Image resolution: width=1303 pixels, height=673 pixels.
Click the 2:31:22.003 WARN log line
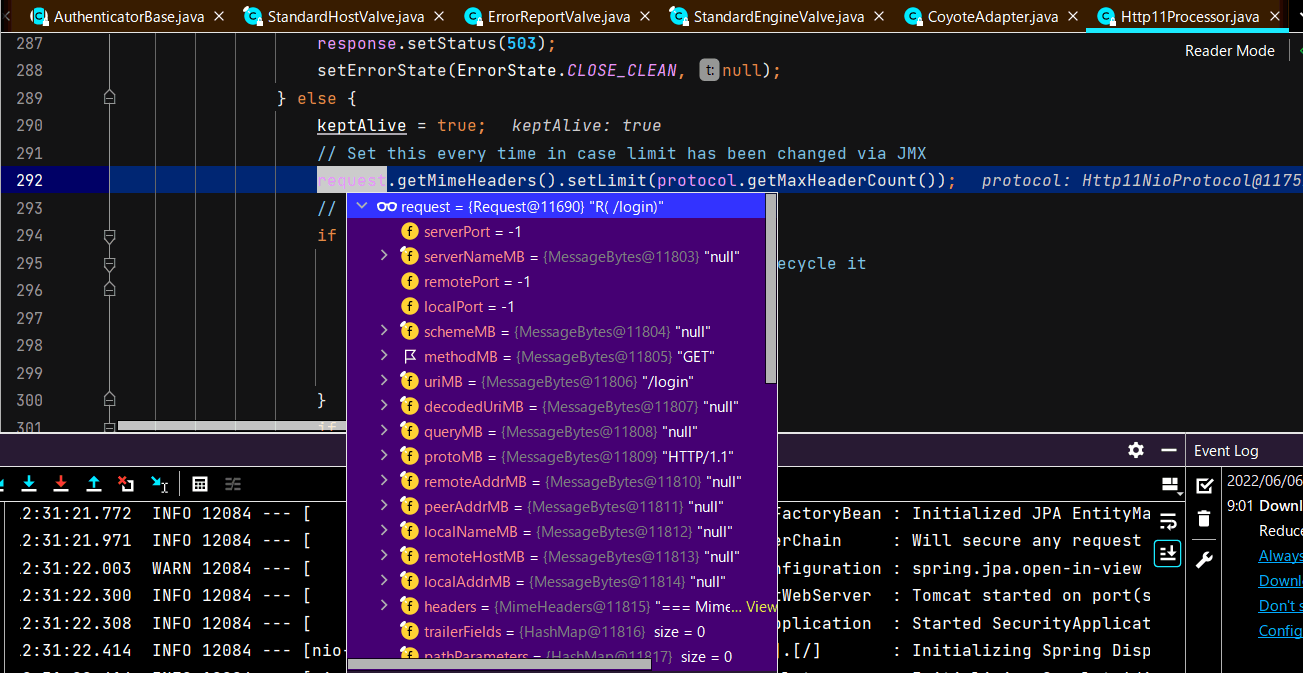point(166,567)
